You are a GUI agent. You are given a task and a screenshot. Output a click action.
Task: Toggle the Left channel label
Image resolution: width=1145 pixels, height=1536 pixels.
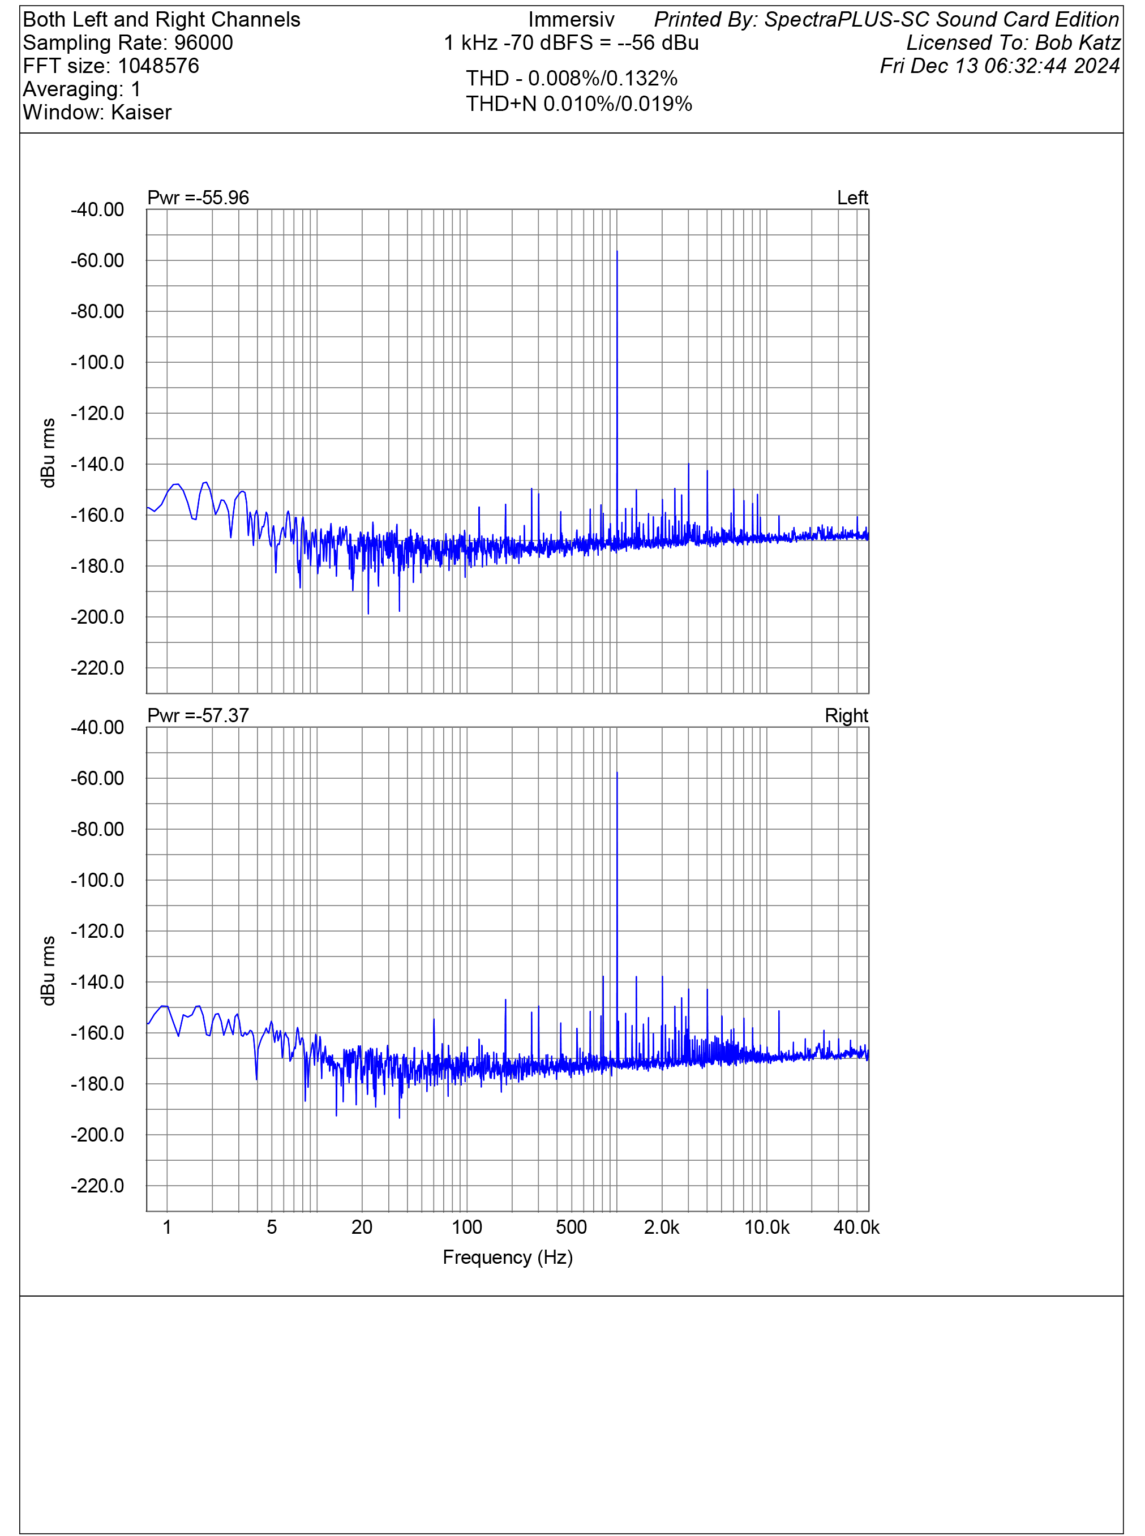coord(855,197)
